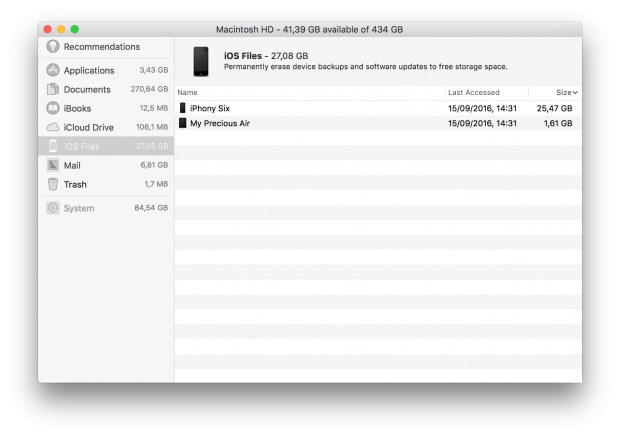The height and width of the screenshot is (437, 620).
Task: Click My Precious Air last accessed date
Action: point(482,123)
